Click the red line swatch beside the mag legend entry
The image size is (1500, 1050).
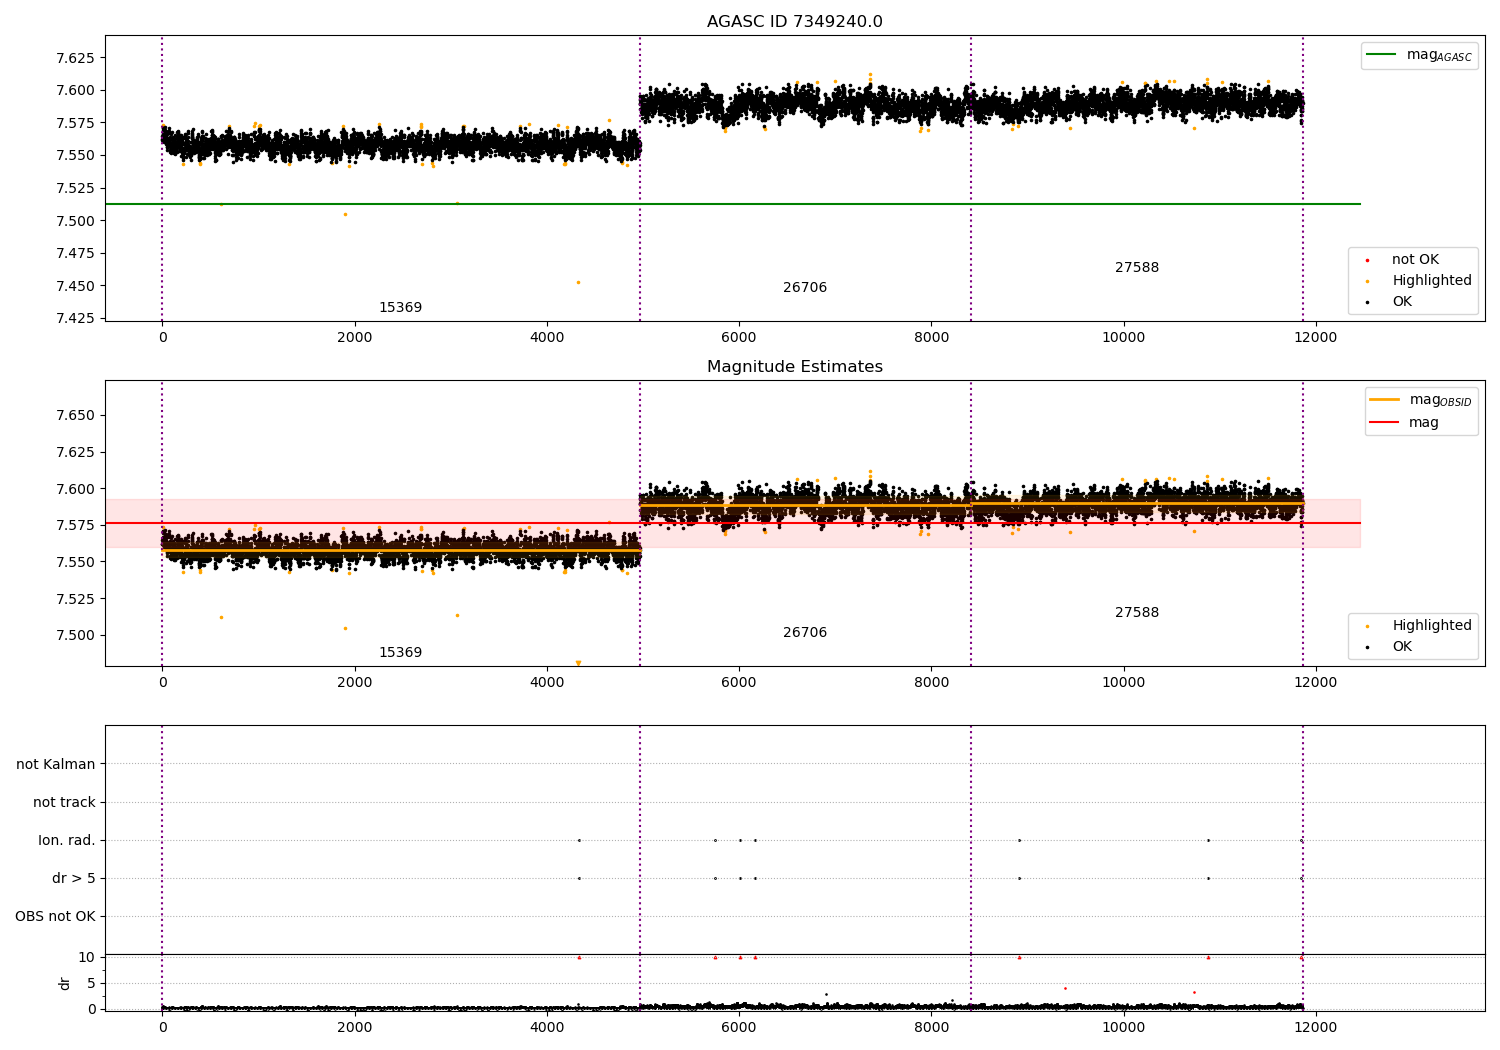coord(1384,423)
